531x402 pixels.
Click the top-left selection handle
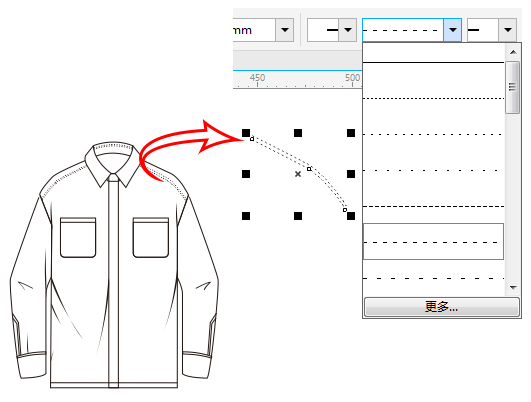point(246,133)
